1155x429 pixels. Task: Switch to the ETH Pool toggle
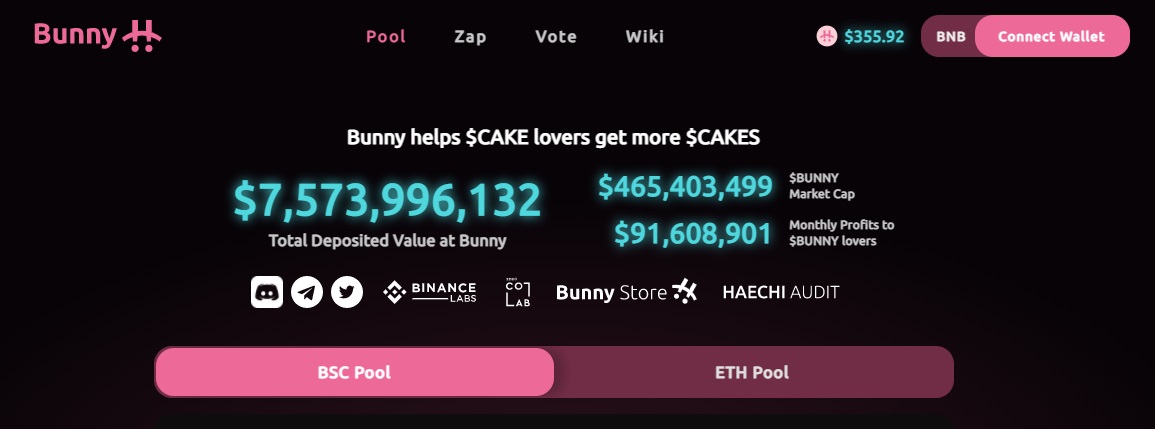pyautogui.click(x=752, y=372)
